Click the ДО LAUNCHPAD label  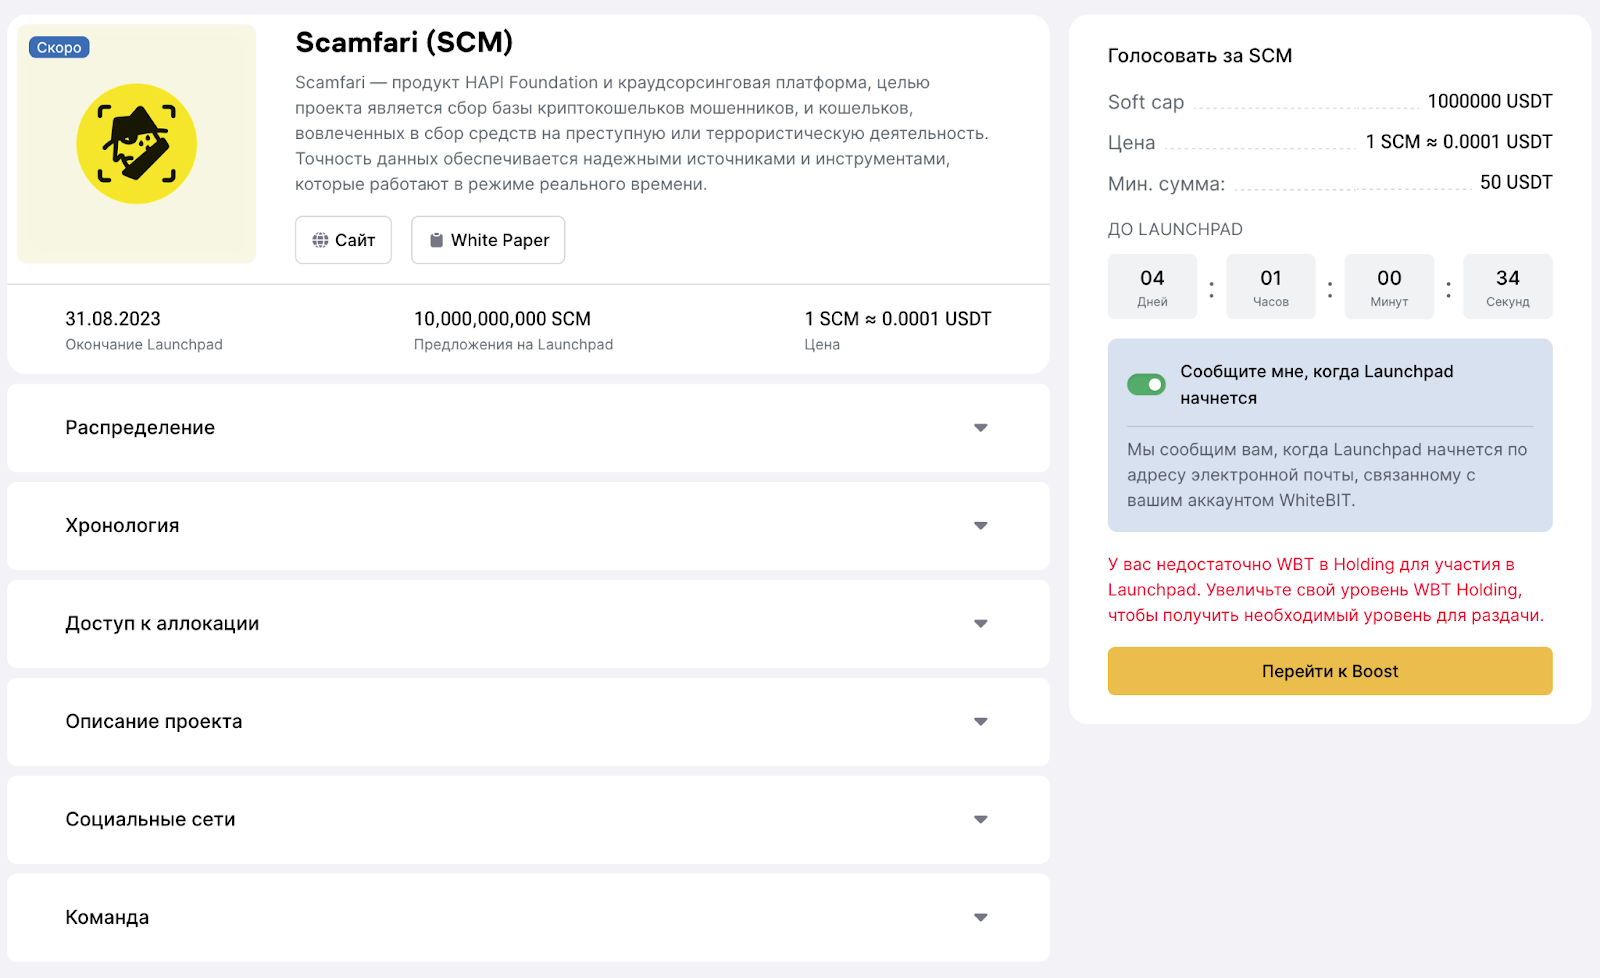(1175, 229)
